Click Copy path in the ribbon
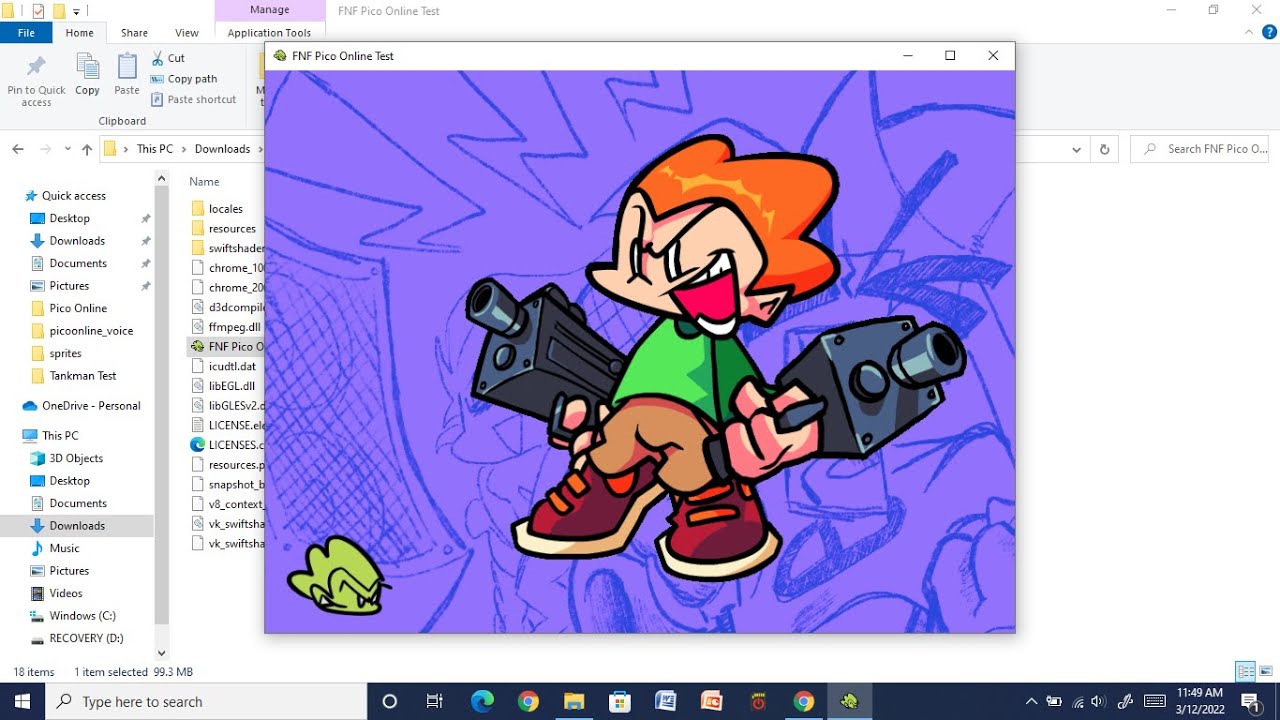 pos(184,79)
